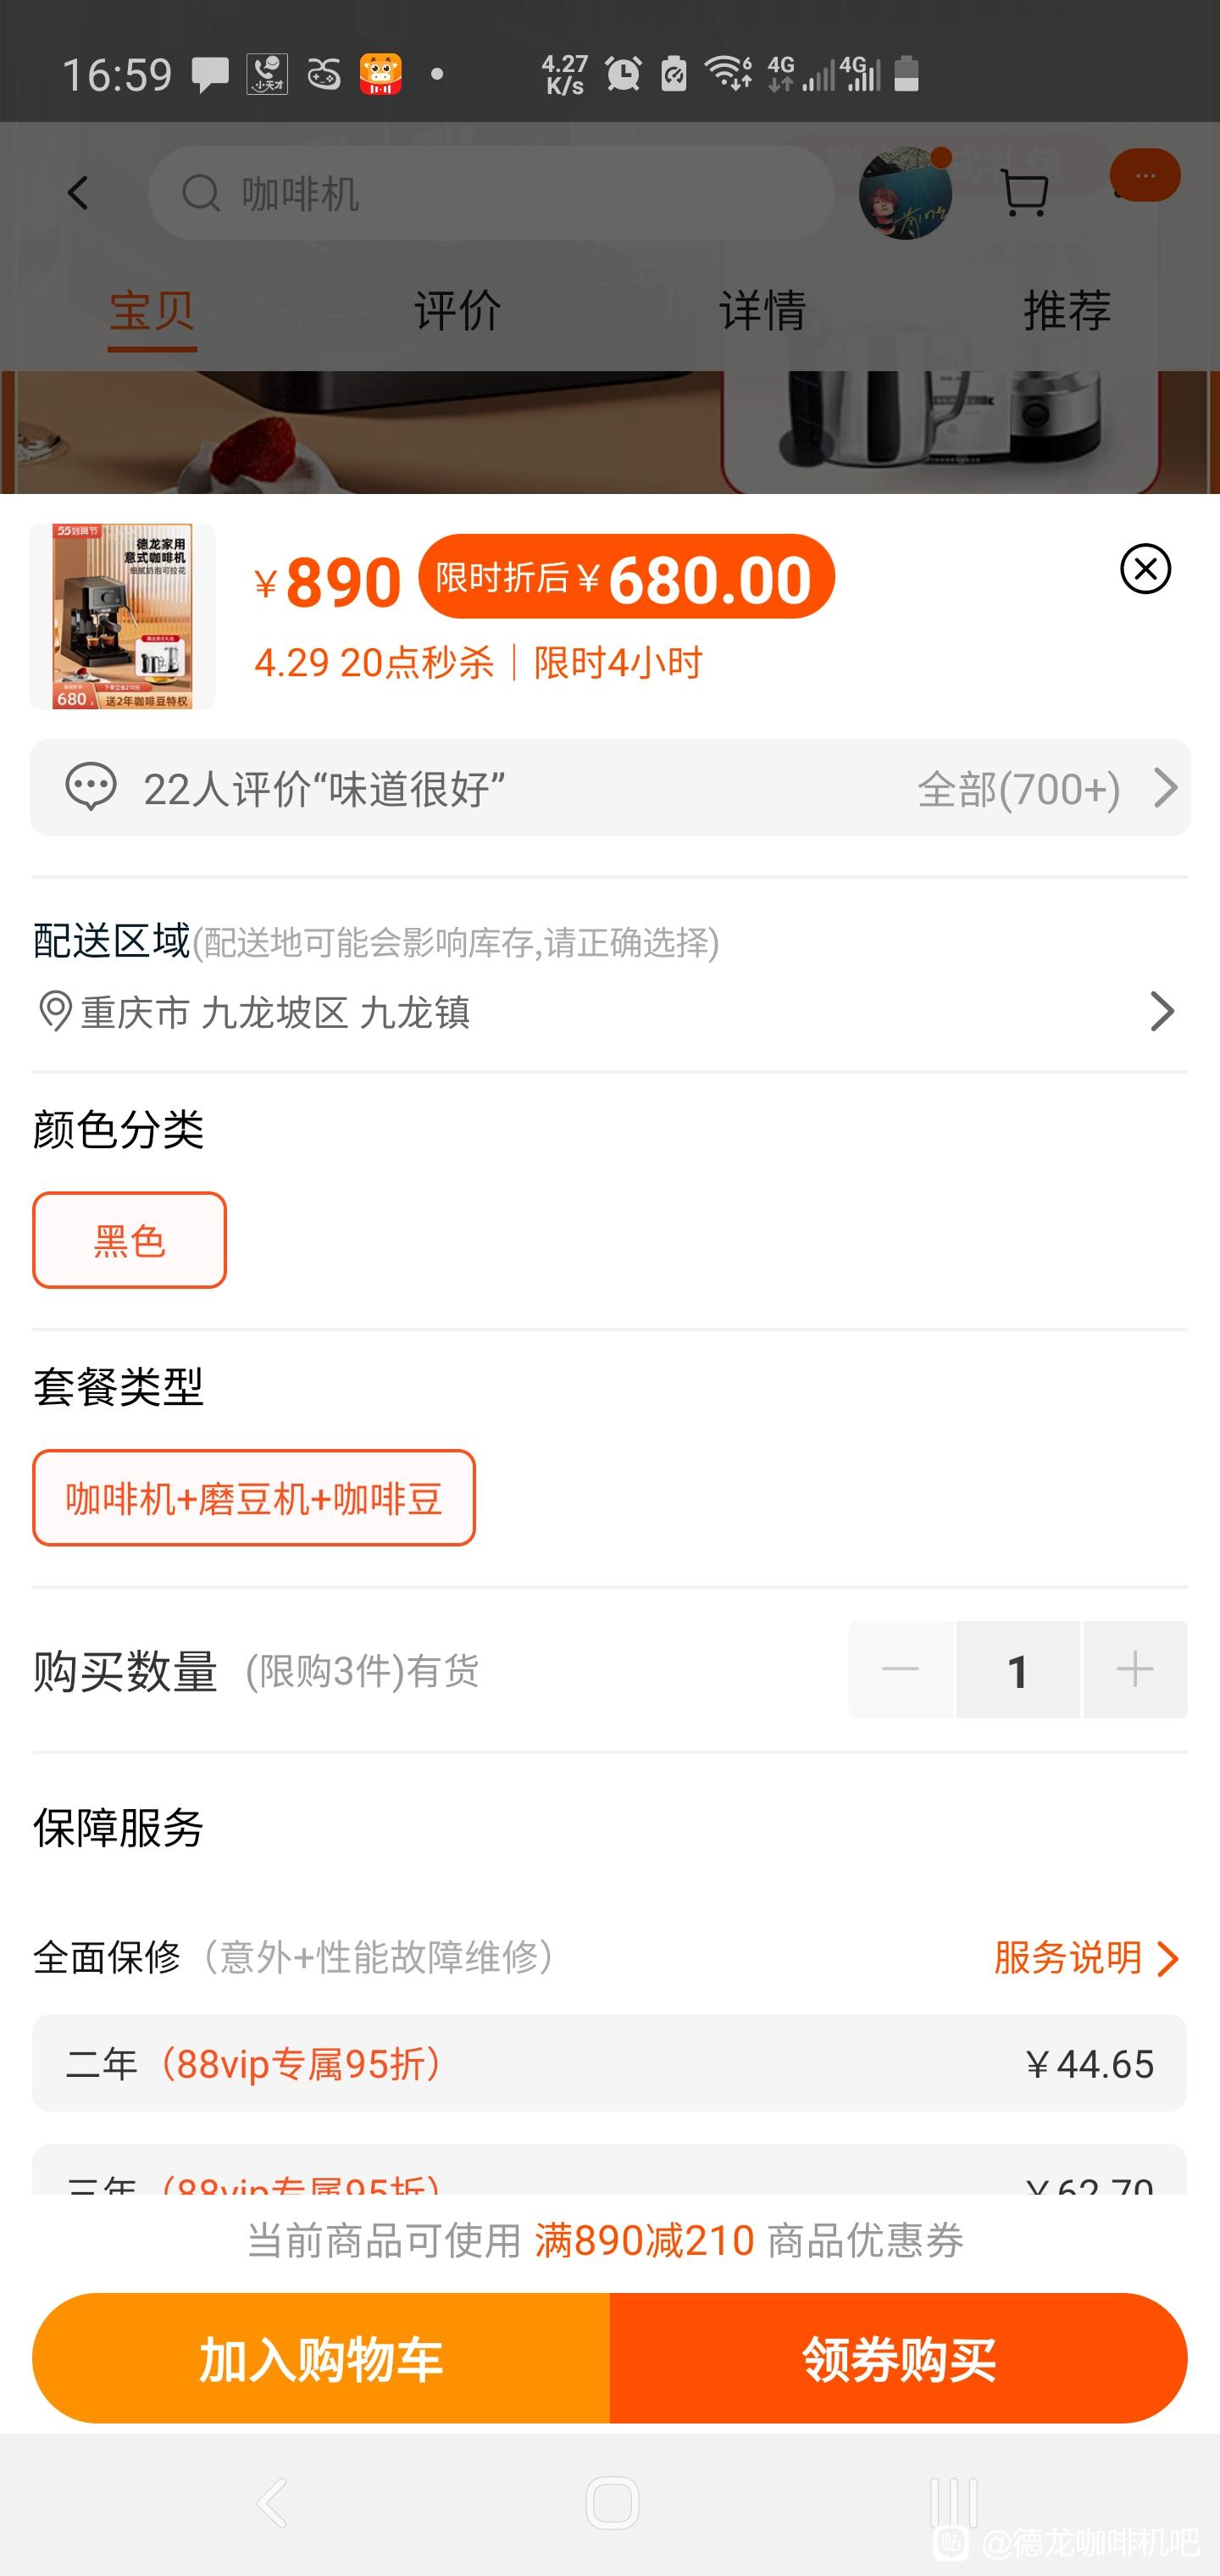1220x2576 pixels.
Task: Open the coffee machine product thumbnail
Action: [x=122, y=616]
